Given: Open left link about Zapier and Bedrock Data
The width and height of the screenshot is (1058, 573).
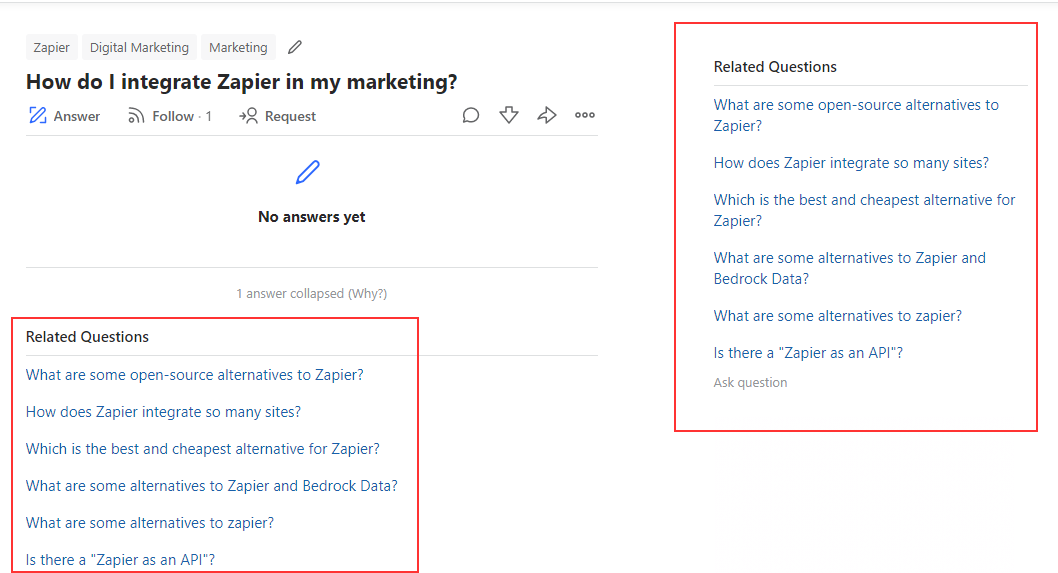Looking at the screenshot, I should tap(212, 486).
